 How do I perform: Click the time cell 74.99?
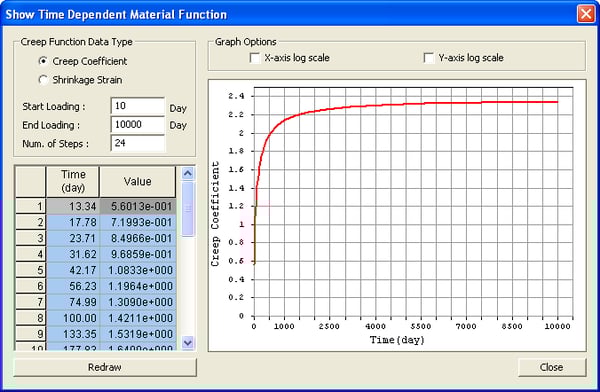73,302
